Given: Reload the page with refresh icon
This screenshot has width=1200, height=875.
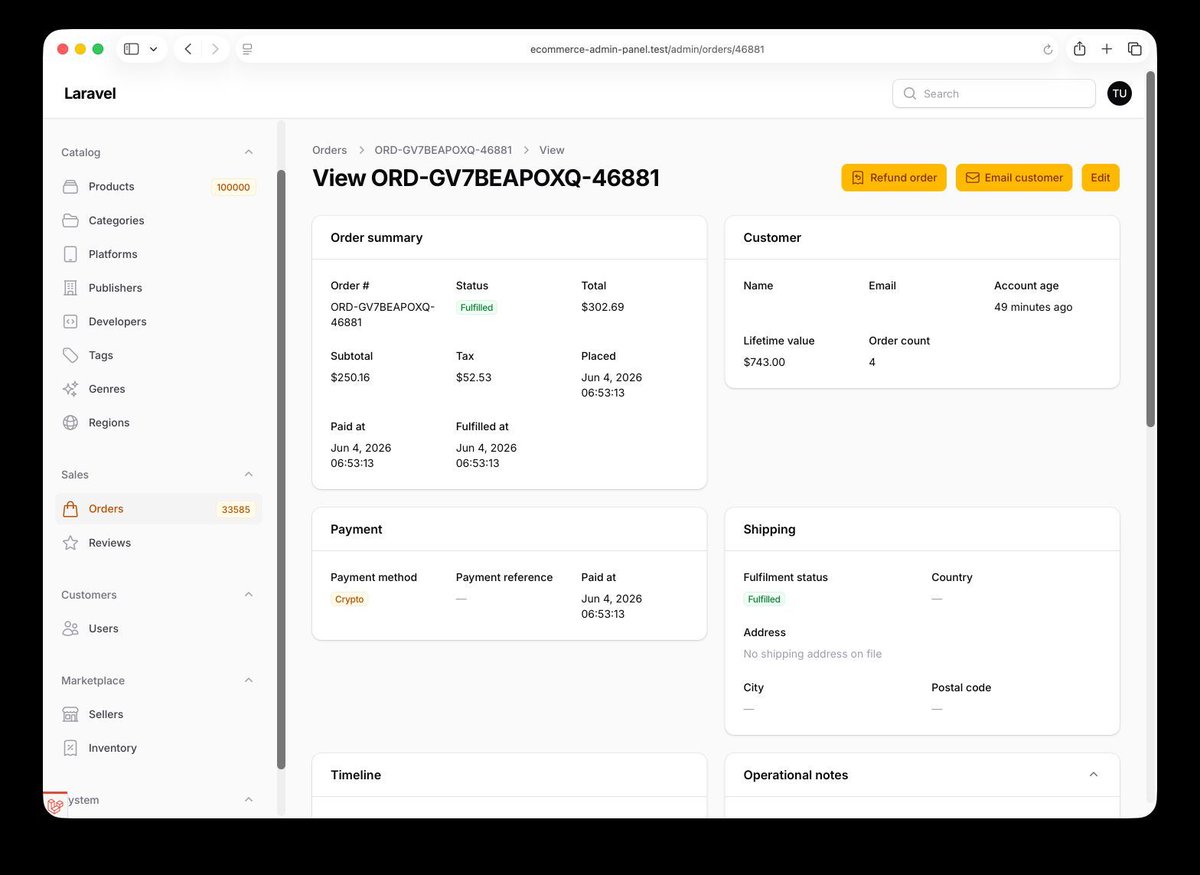Looking at the screenshot, I should (x=1048, y=49).
